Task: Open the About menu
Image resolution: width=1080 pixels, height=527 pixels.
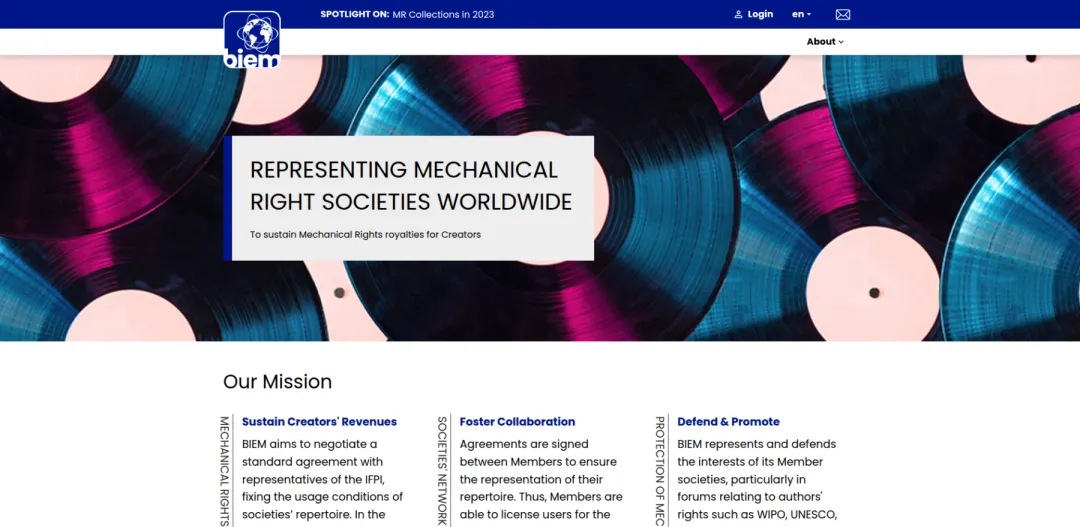Action: coord(825,42)
